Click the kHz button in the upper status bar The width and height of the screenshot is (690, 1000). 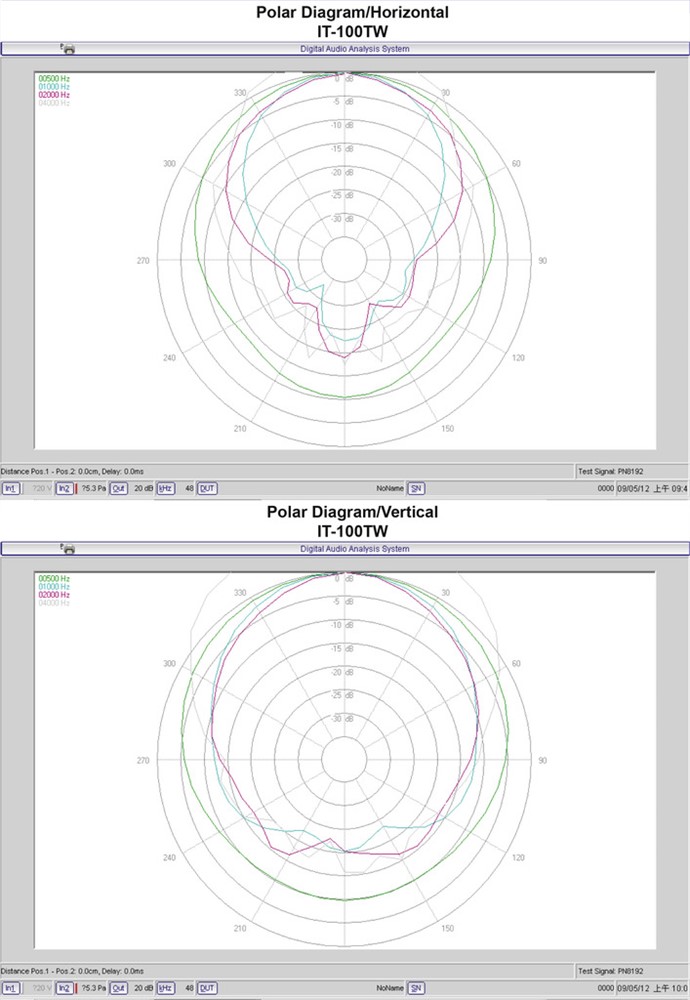[x=166, y=488]
